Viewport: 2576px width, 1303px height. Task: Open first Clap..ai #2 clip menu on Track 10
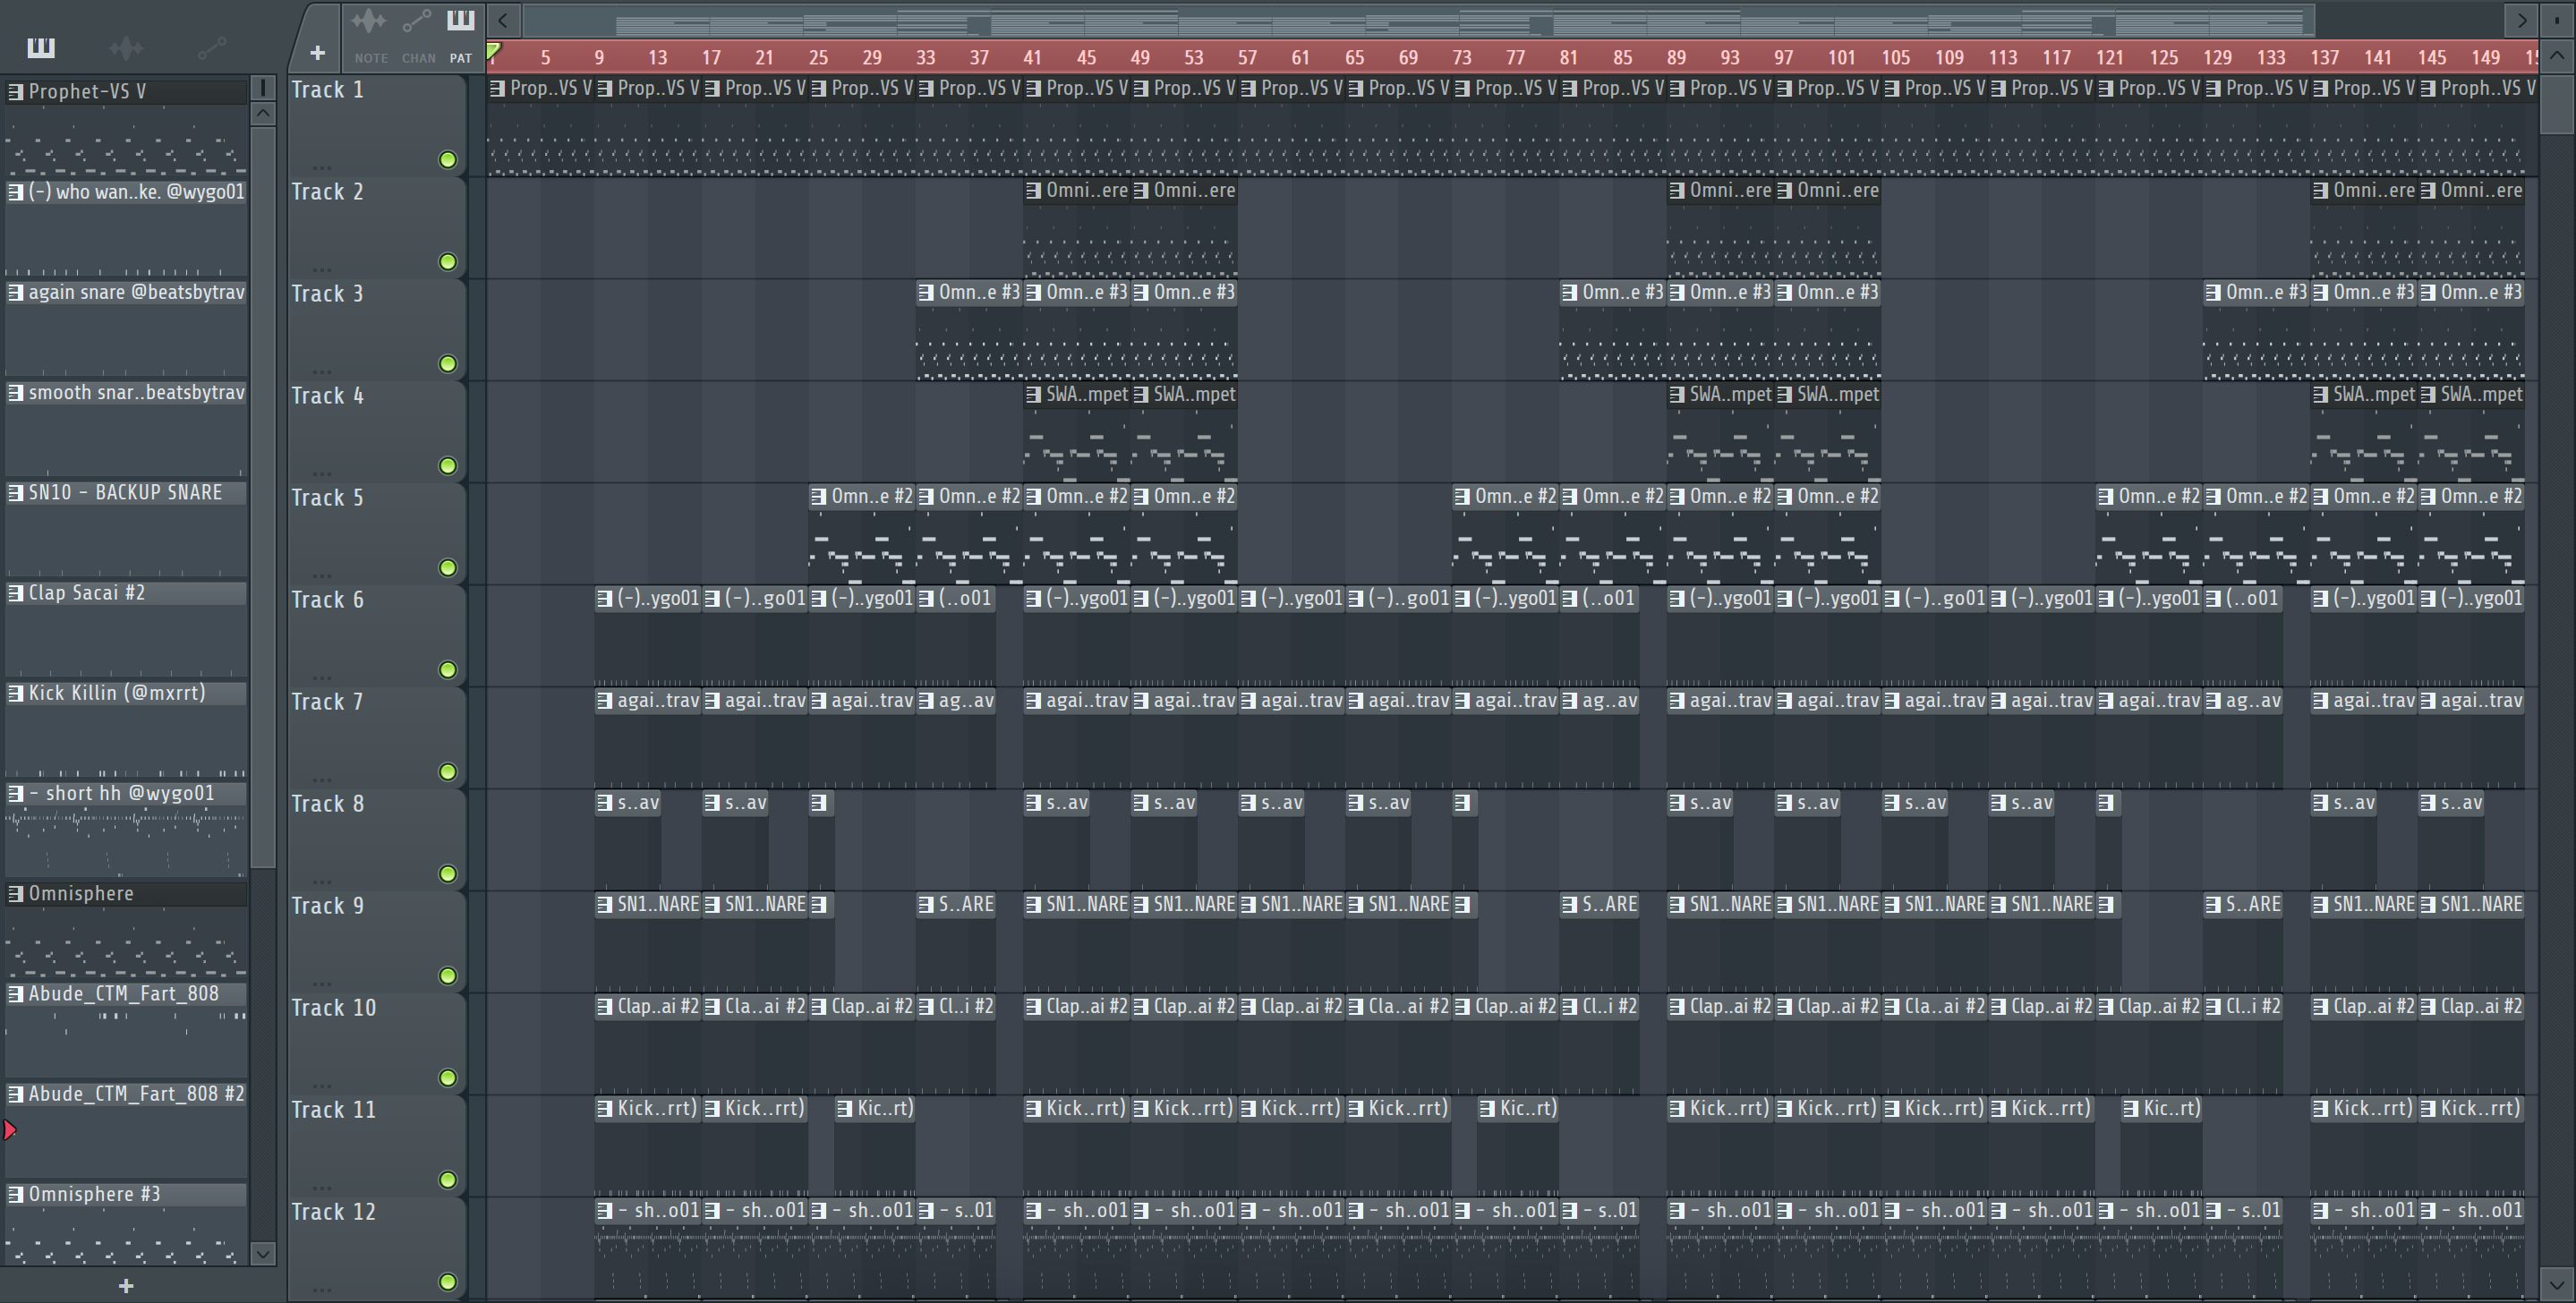(x=604, y=1007)
